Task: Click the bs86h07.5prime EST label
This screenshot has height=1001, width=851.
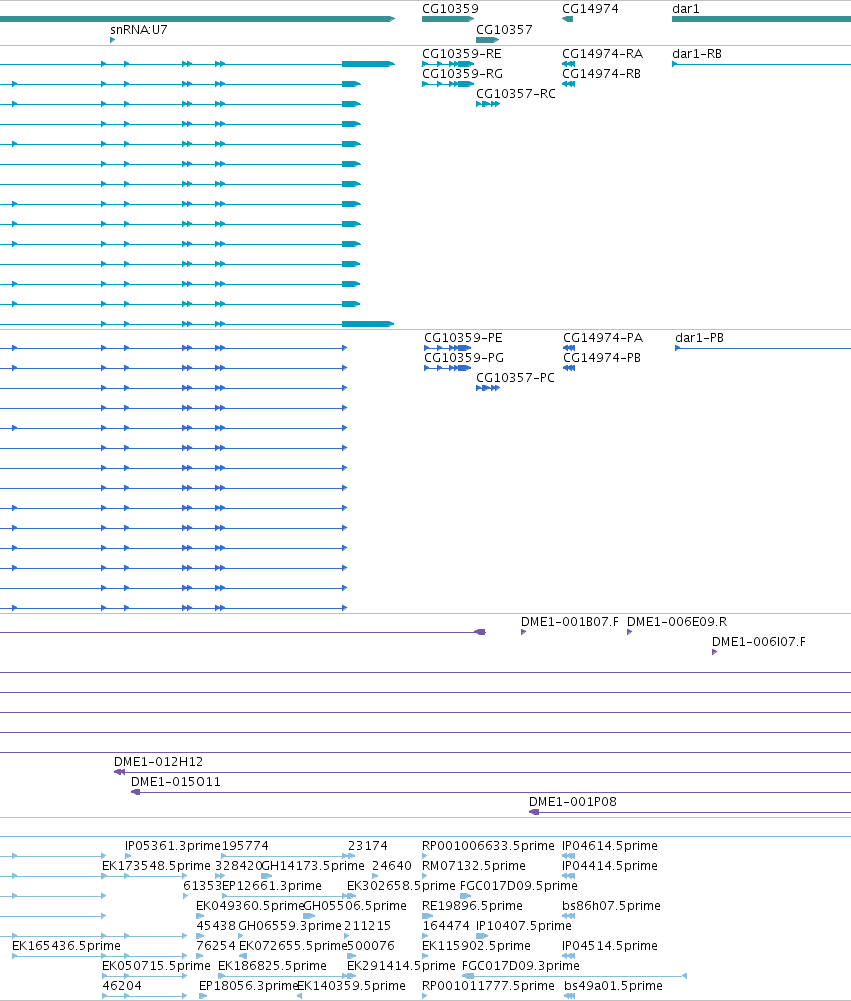Action: 611,906
